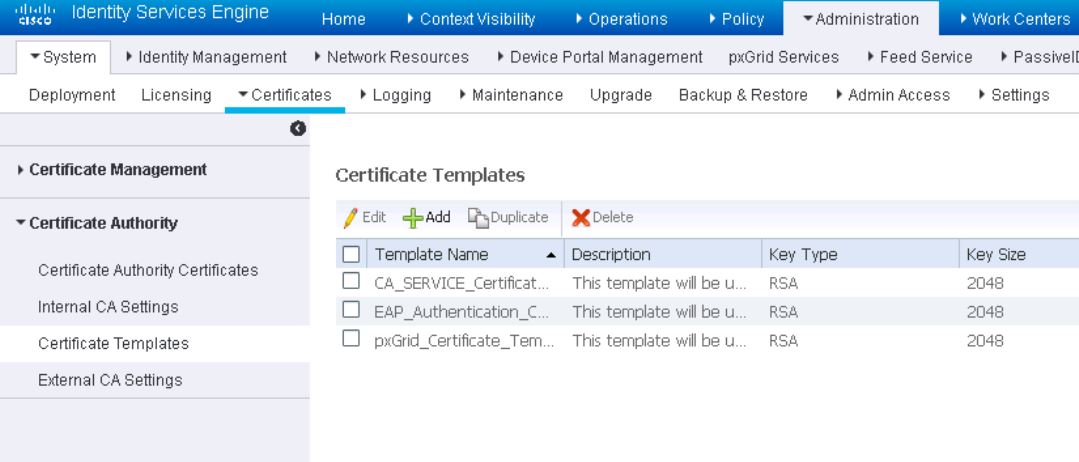Click 2048 in the pxGrid_Certificate row

click(985, 342)
